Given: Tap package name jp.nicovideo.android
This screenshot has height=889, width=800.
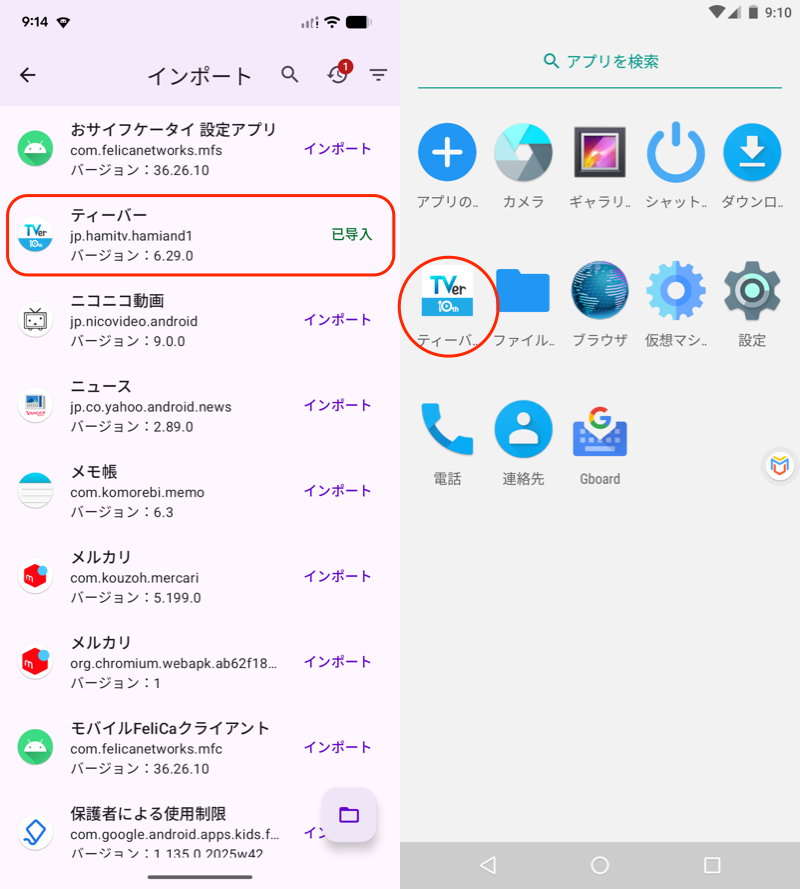Looking at the screenshot, I should [x=134, y=321].
